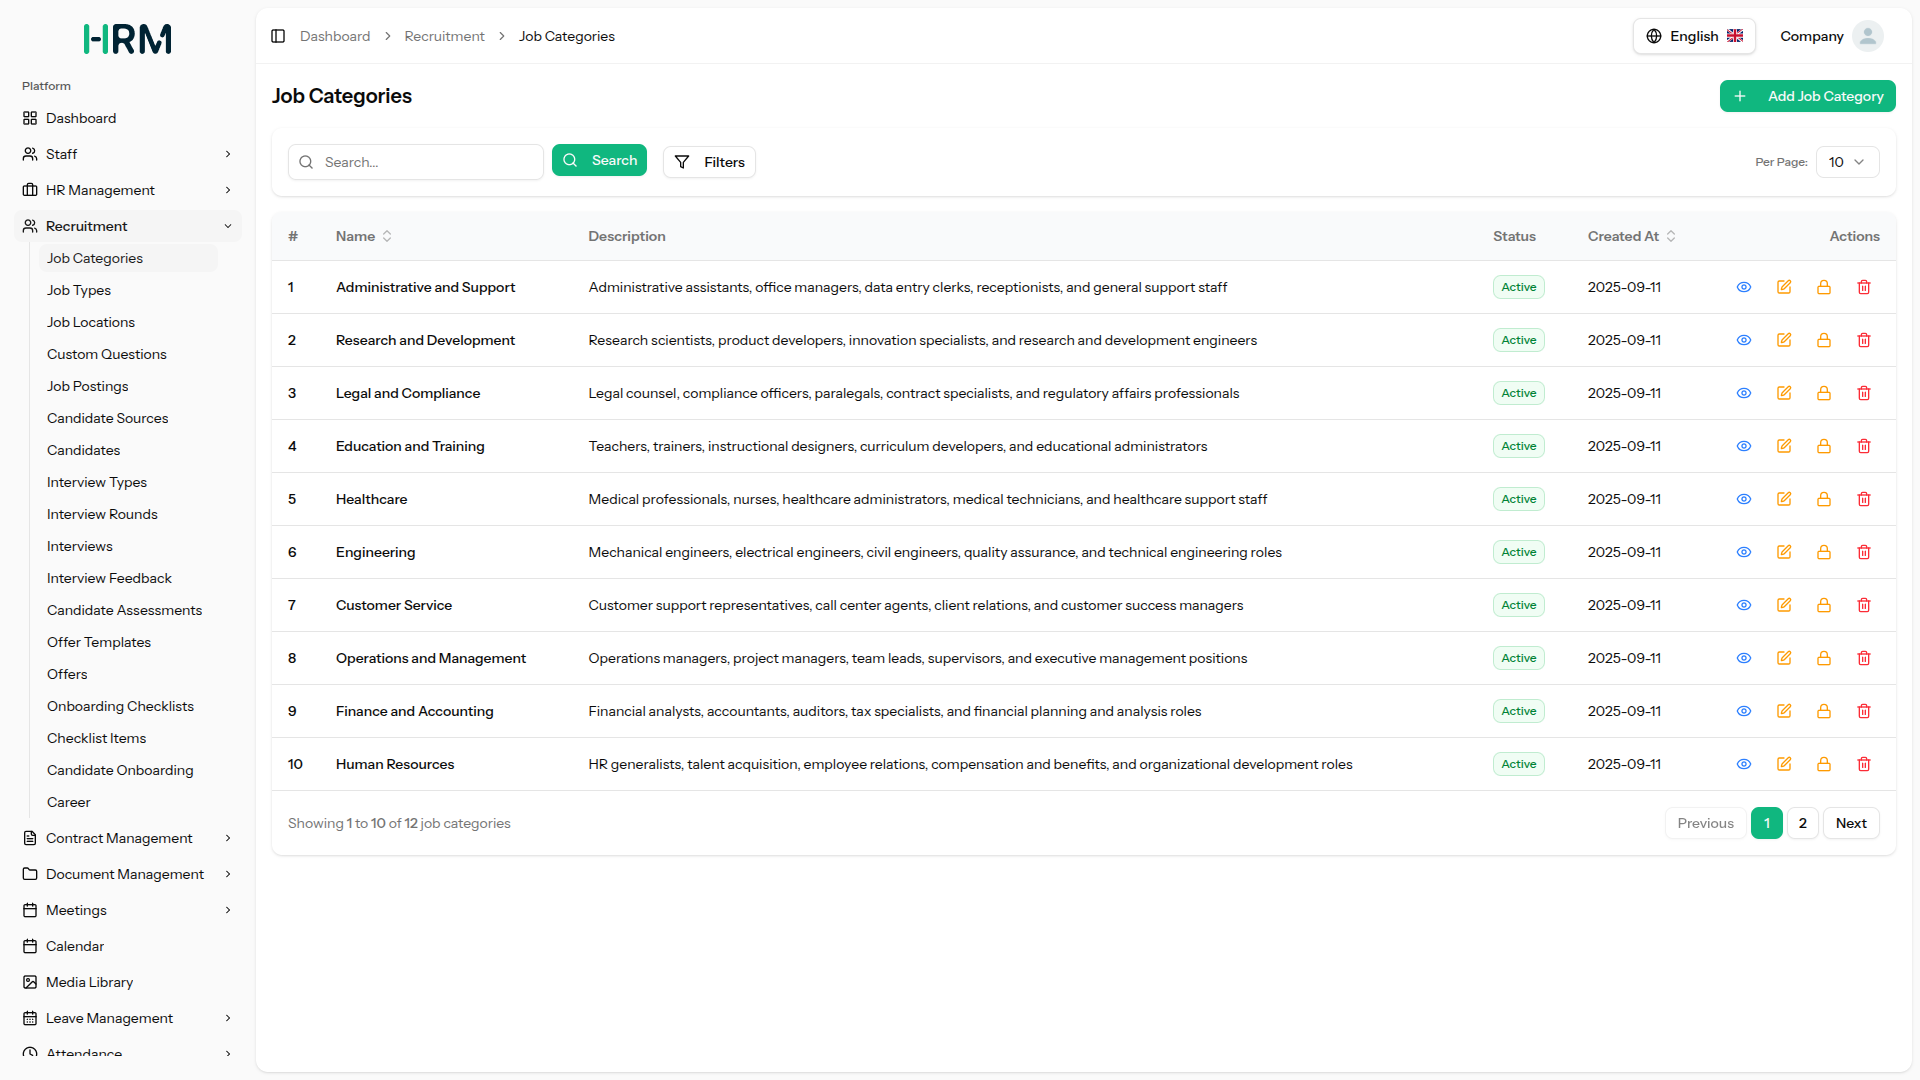This screenshot has width=1920, height=1080.
Task: Click trash icon for Human Resources row
Action: (1863, 764)
